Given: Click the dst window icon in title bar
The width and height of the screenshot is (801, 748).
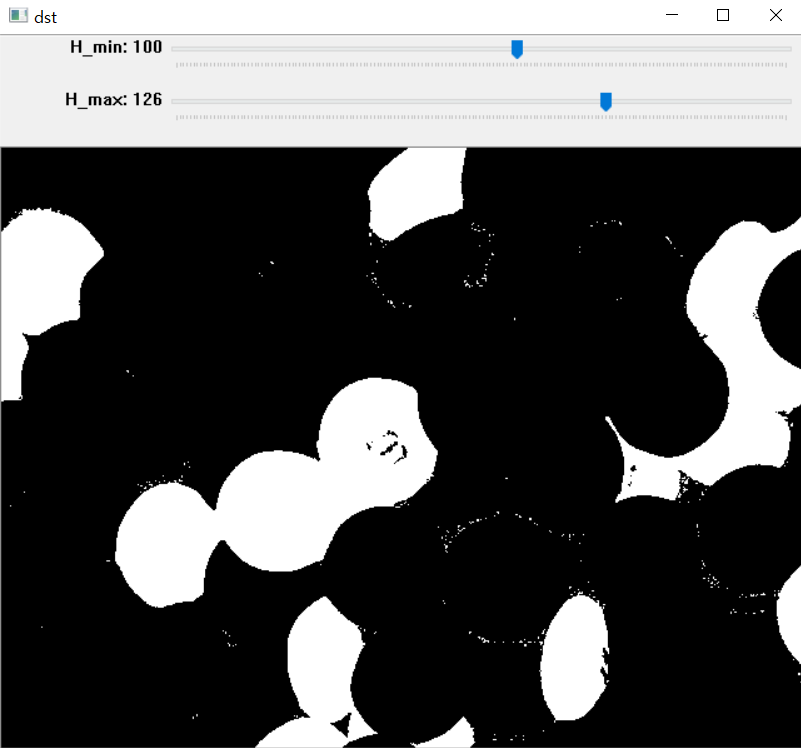Looking at the screenshot, I should pos(18,16).
